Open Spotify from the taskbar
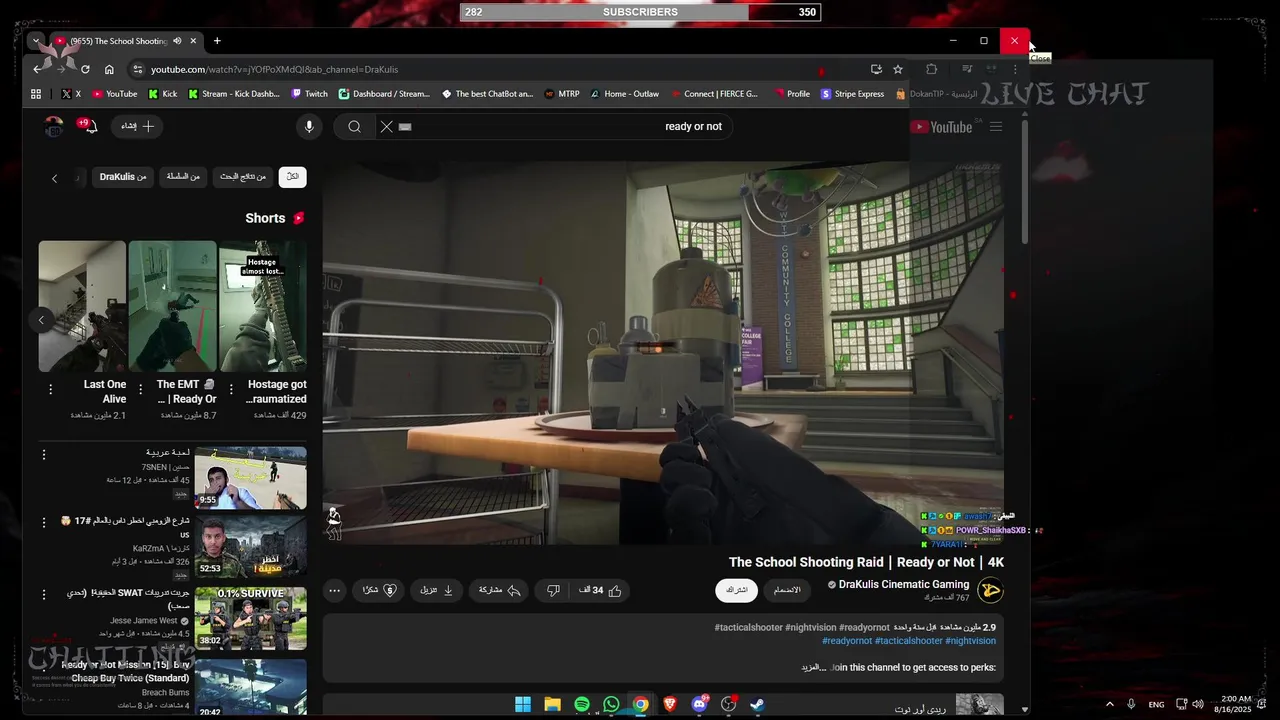This screenshot has height=720, width=1280. click(581, 704)
